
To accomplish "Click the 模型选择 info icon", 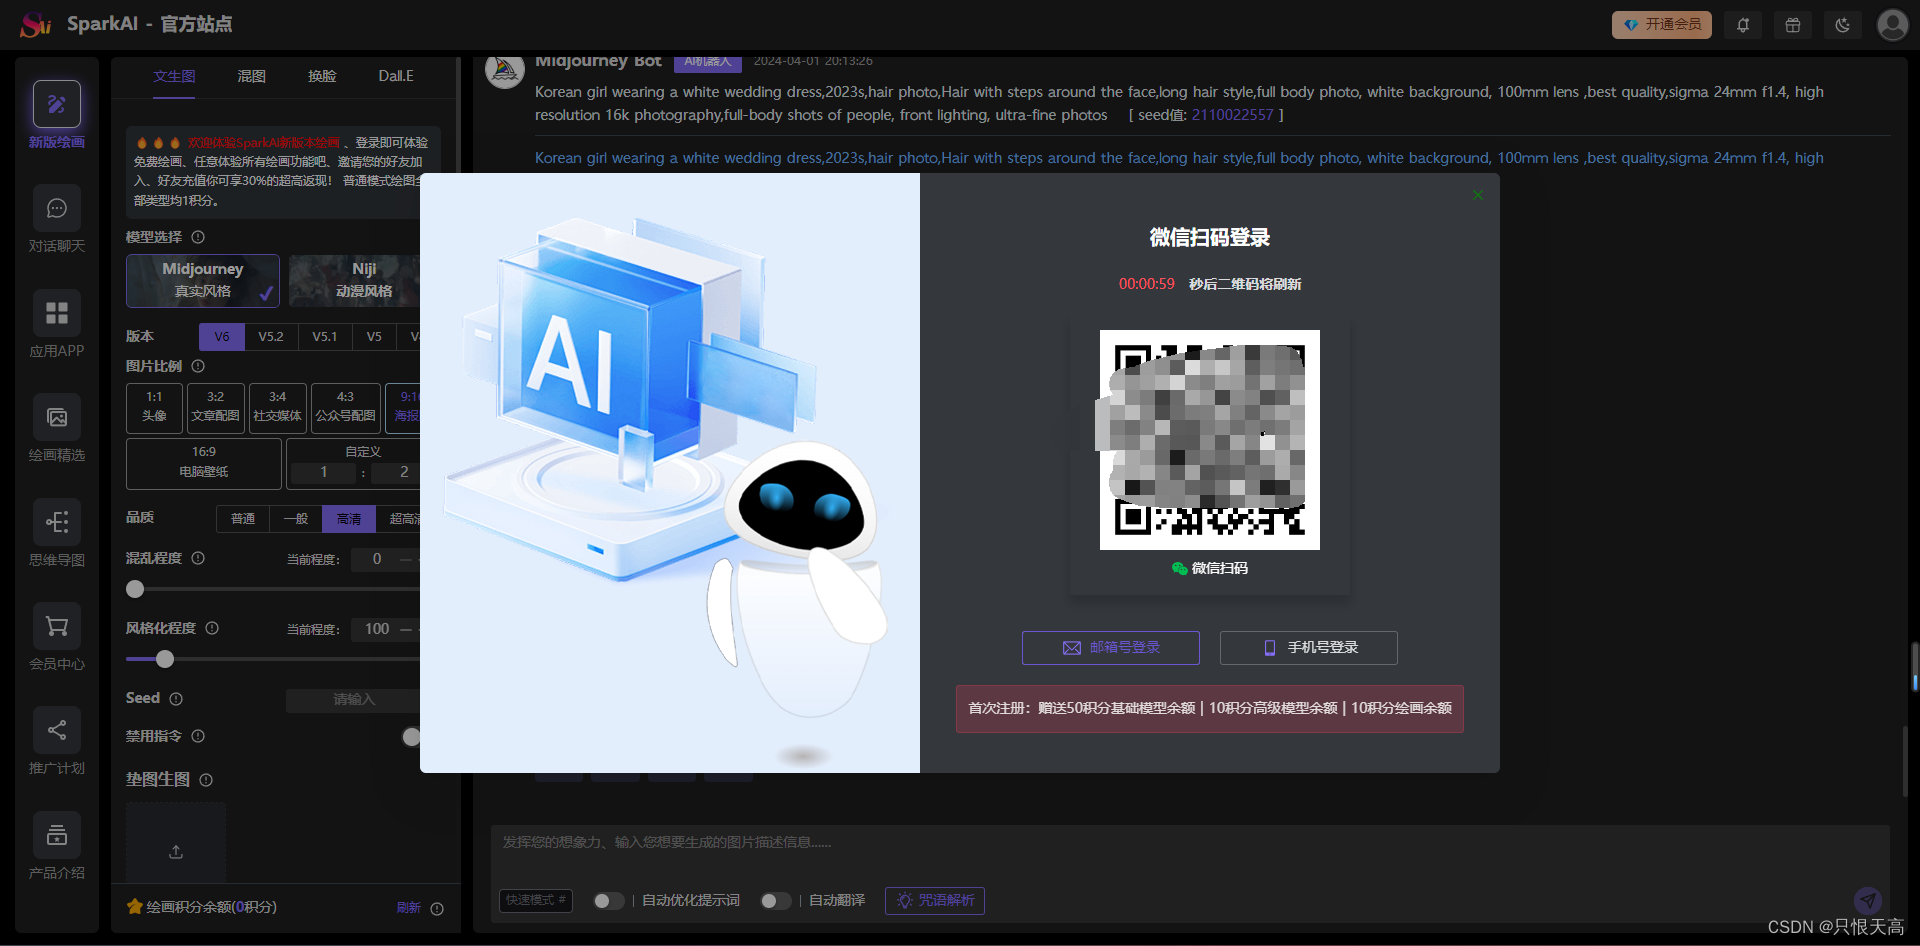I will [198, 237].
